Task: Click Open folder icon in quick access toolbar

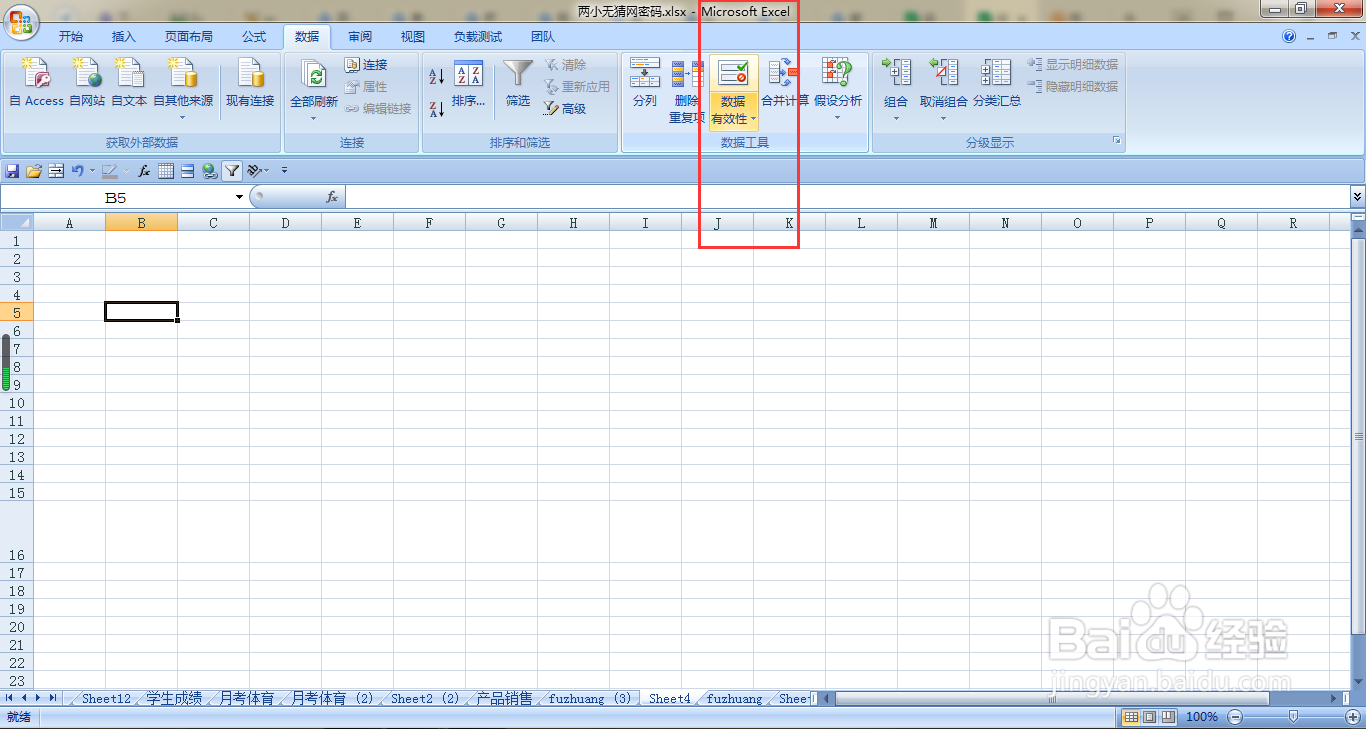Action: pyautogui.click(x=34, y=171)
